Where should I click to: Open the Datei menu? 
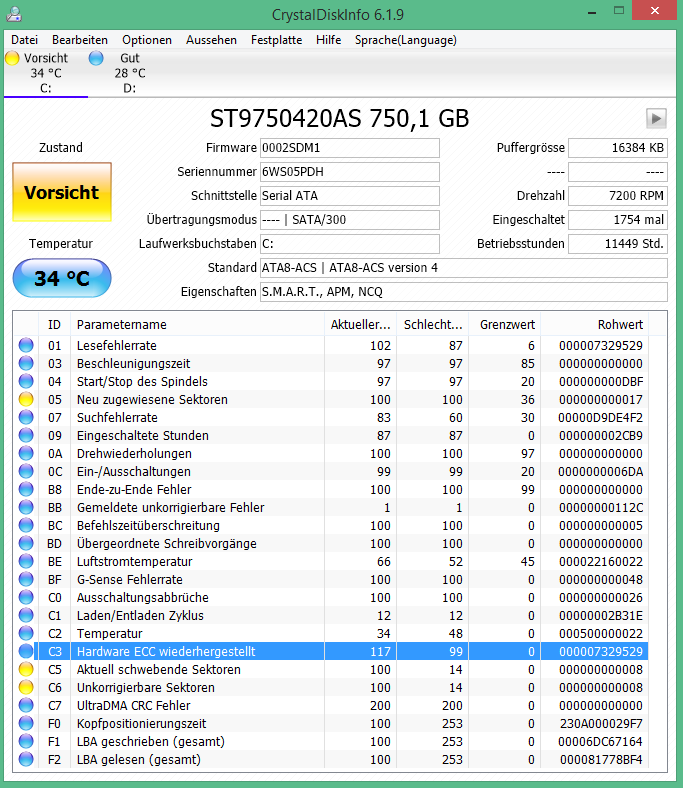(24, 40)
